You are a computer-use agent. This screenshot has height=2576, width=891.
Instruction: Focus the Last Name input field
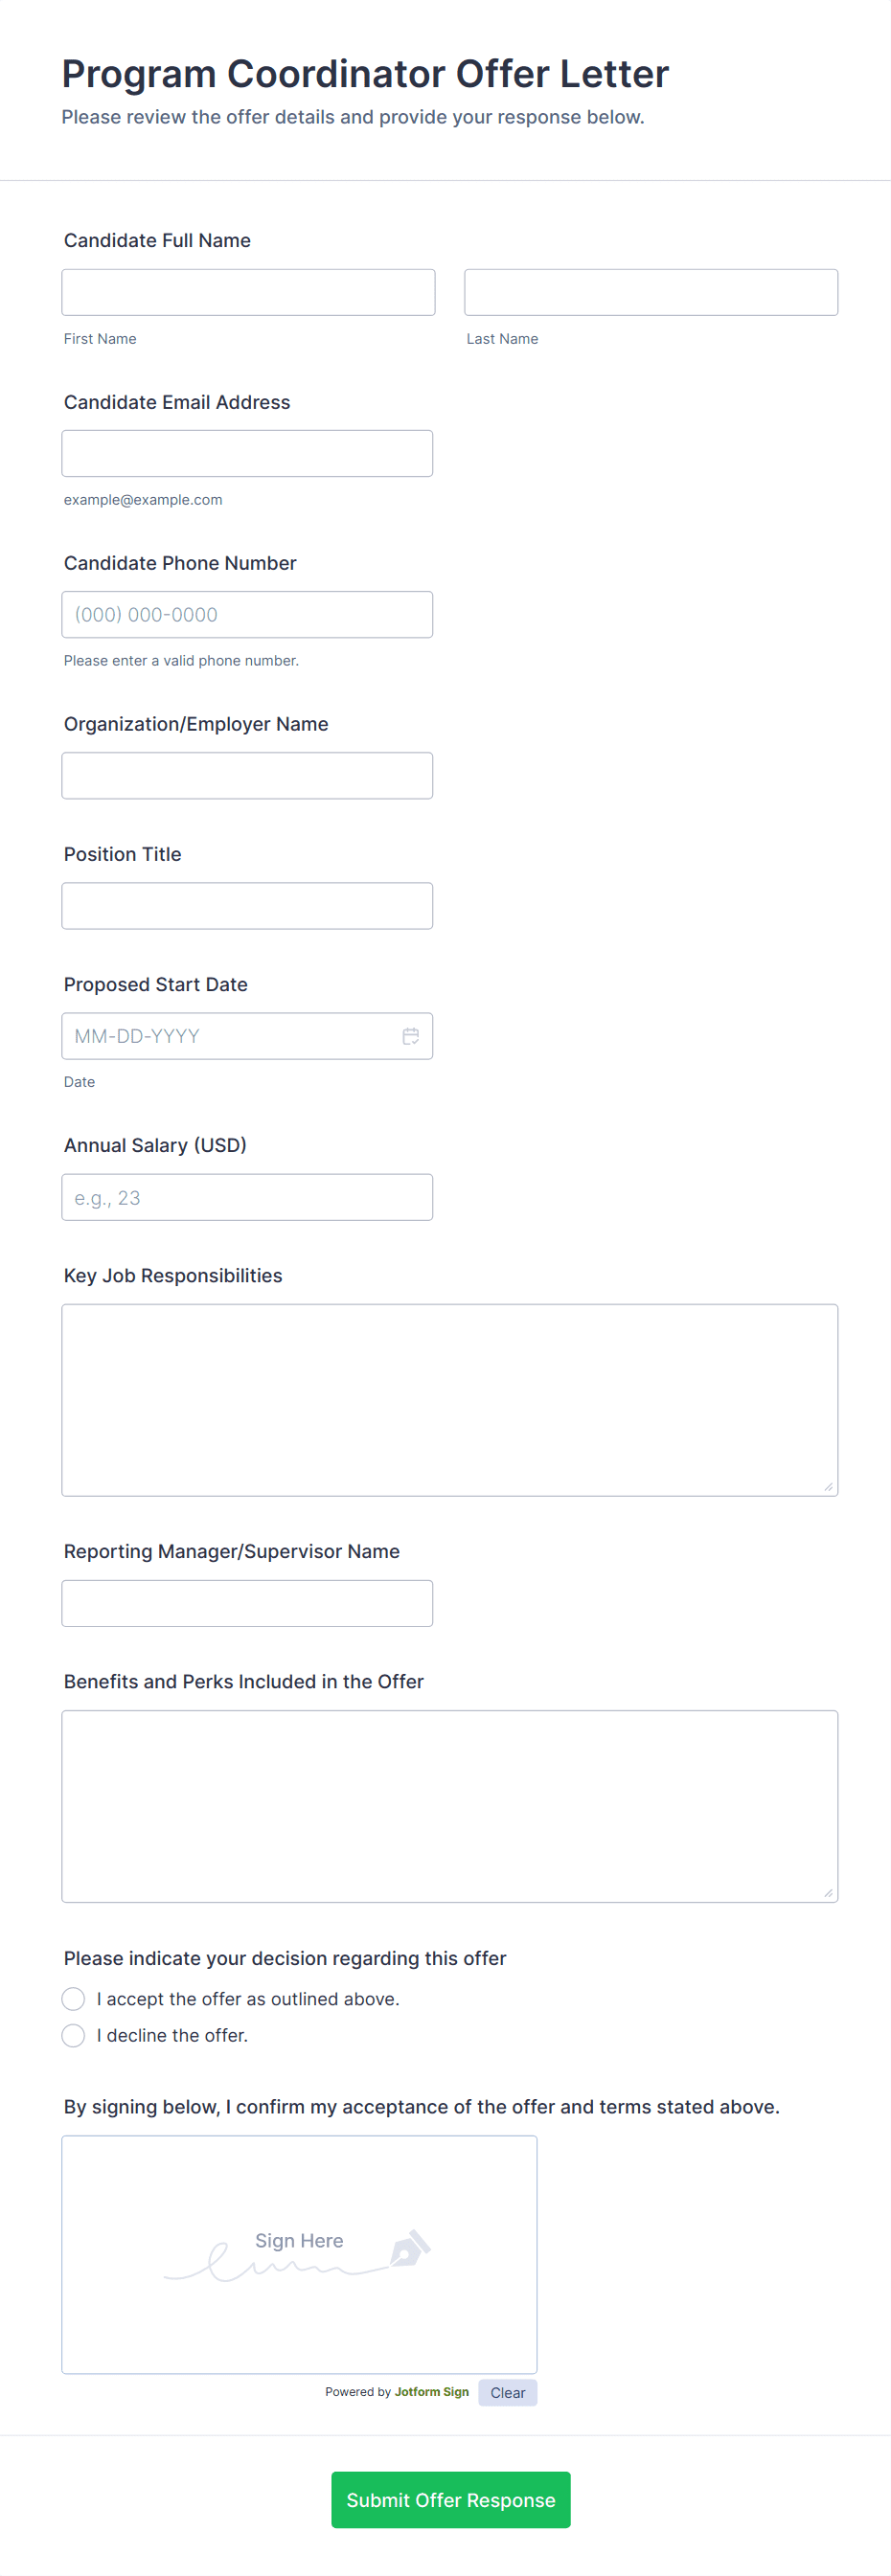click(x=650, y=292)
